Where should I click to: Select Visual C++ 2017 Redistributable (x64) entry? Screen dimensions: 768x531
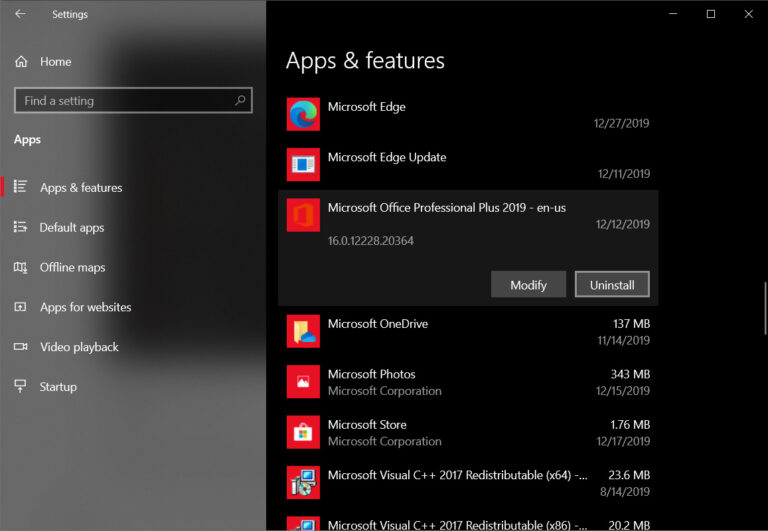(468, 483)
